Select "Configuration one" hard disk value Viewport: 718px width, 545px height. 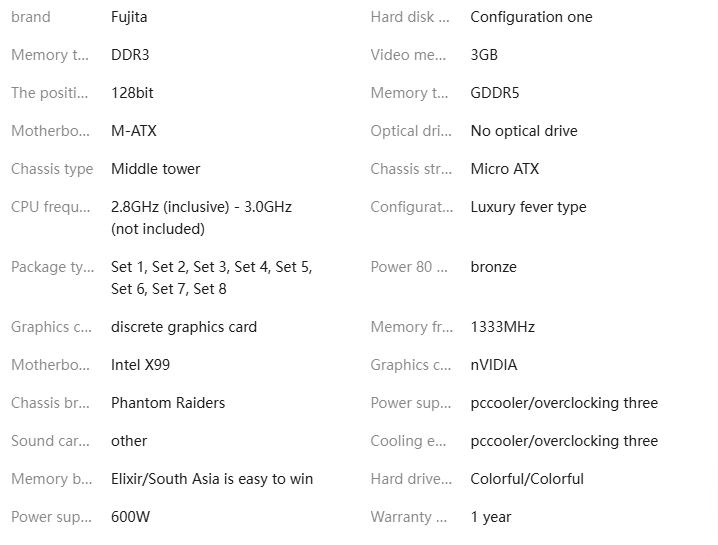click(531, 17)
